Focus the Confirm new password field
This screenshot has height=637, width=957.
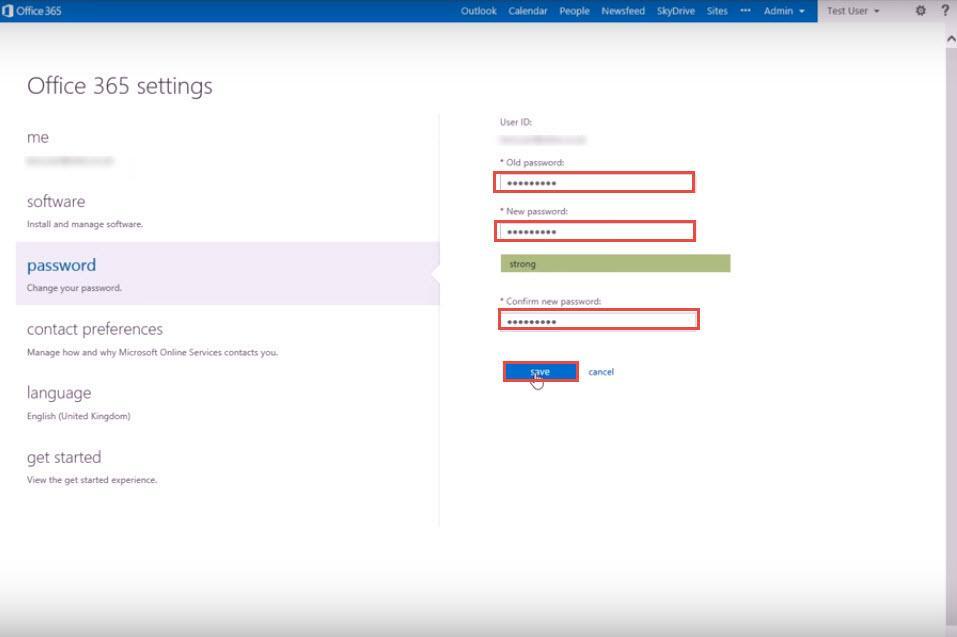[x=599, y=320]
